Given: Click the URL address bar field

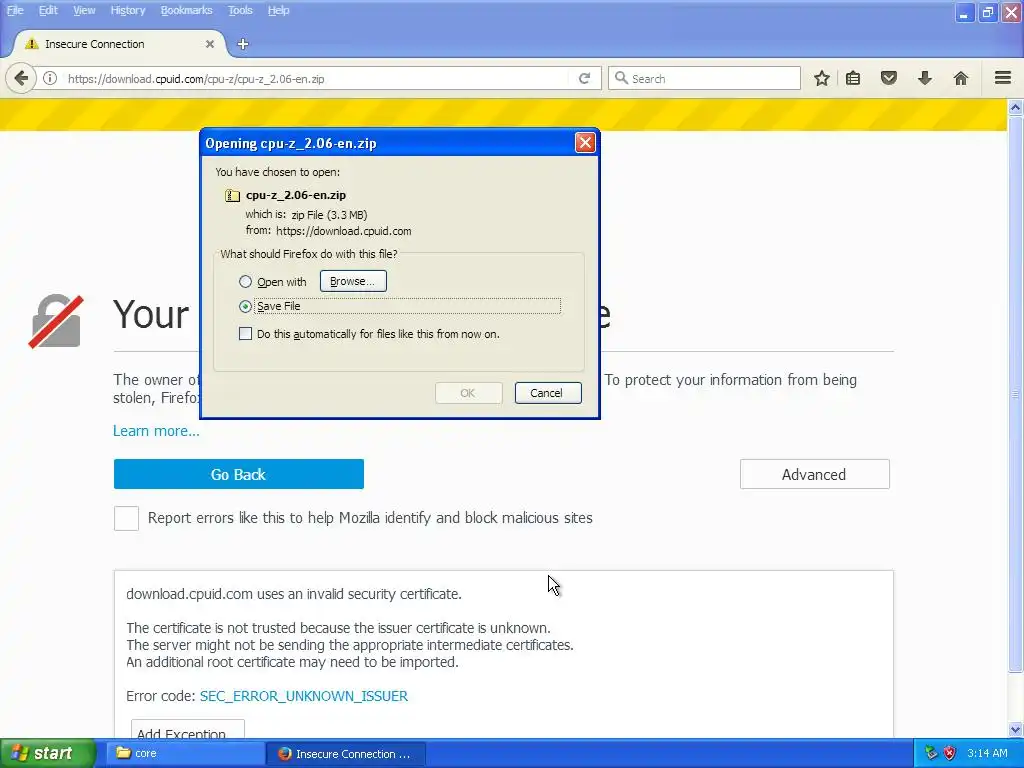Looking at the screenshot, I should tap(316, 79).
